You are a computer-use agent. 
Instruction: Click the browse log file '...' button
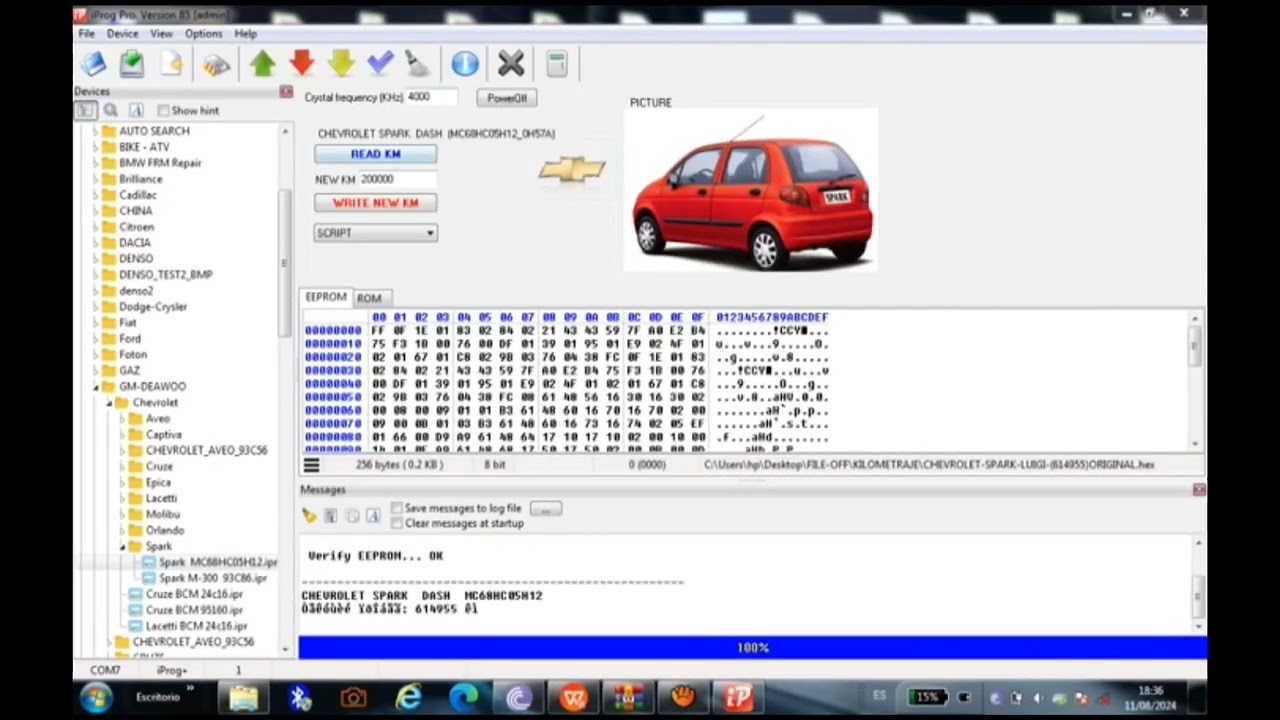tap(545, 509)
